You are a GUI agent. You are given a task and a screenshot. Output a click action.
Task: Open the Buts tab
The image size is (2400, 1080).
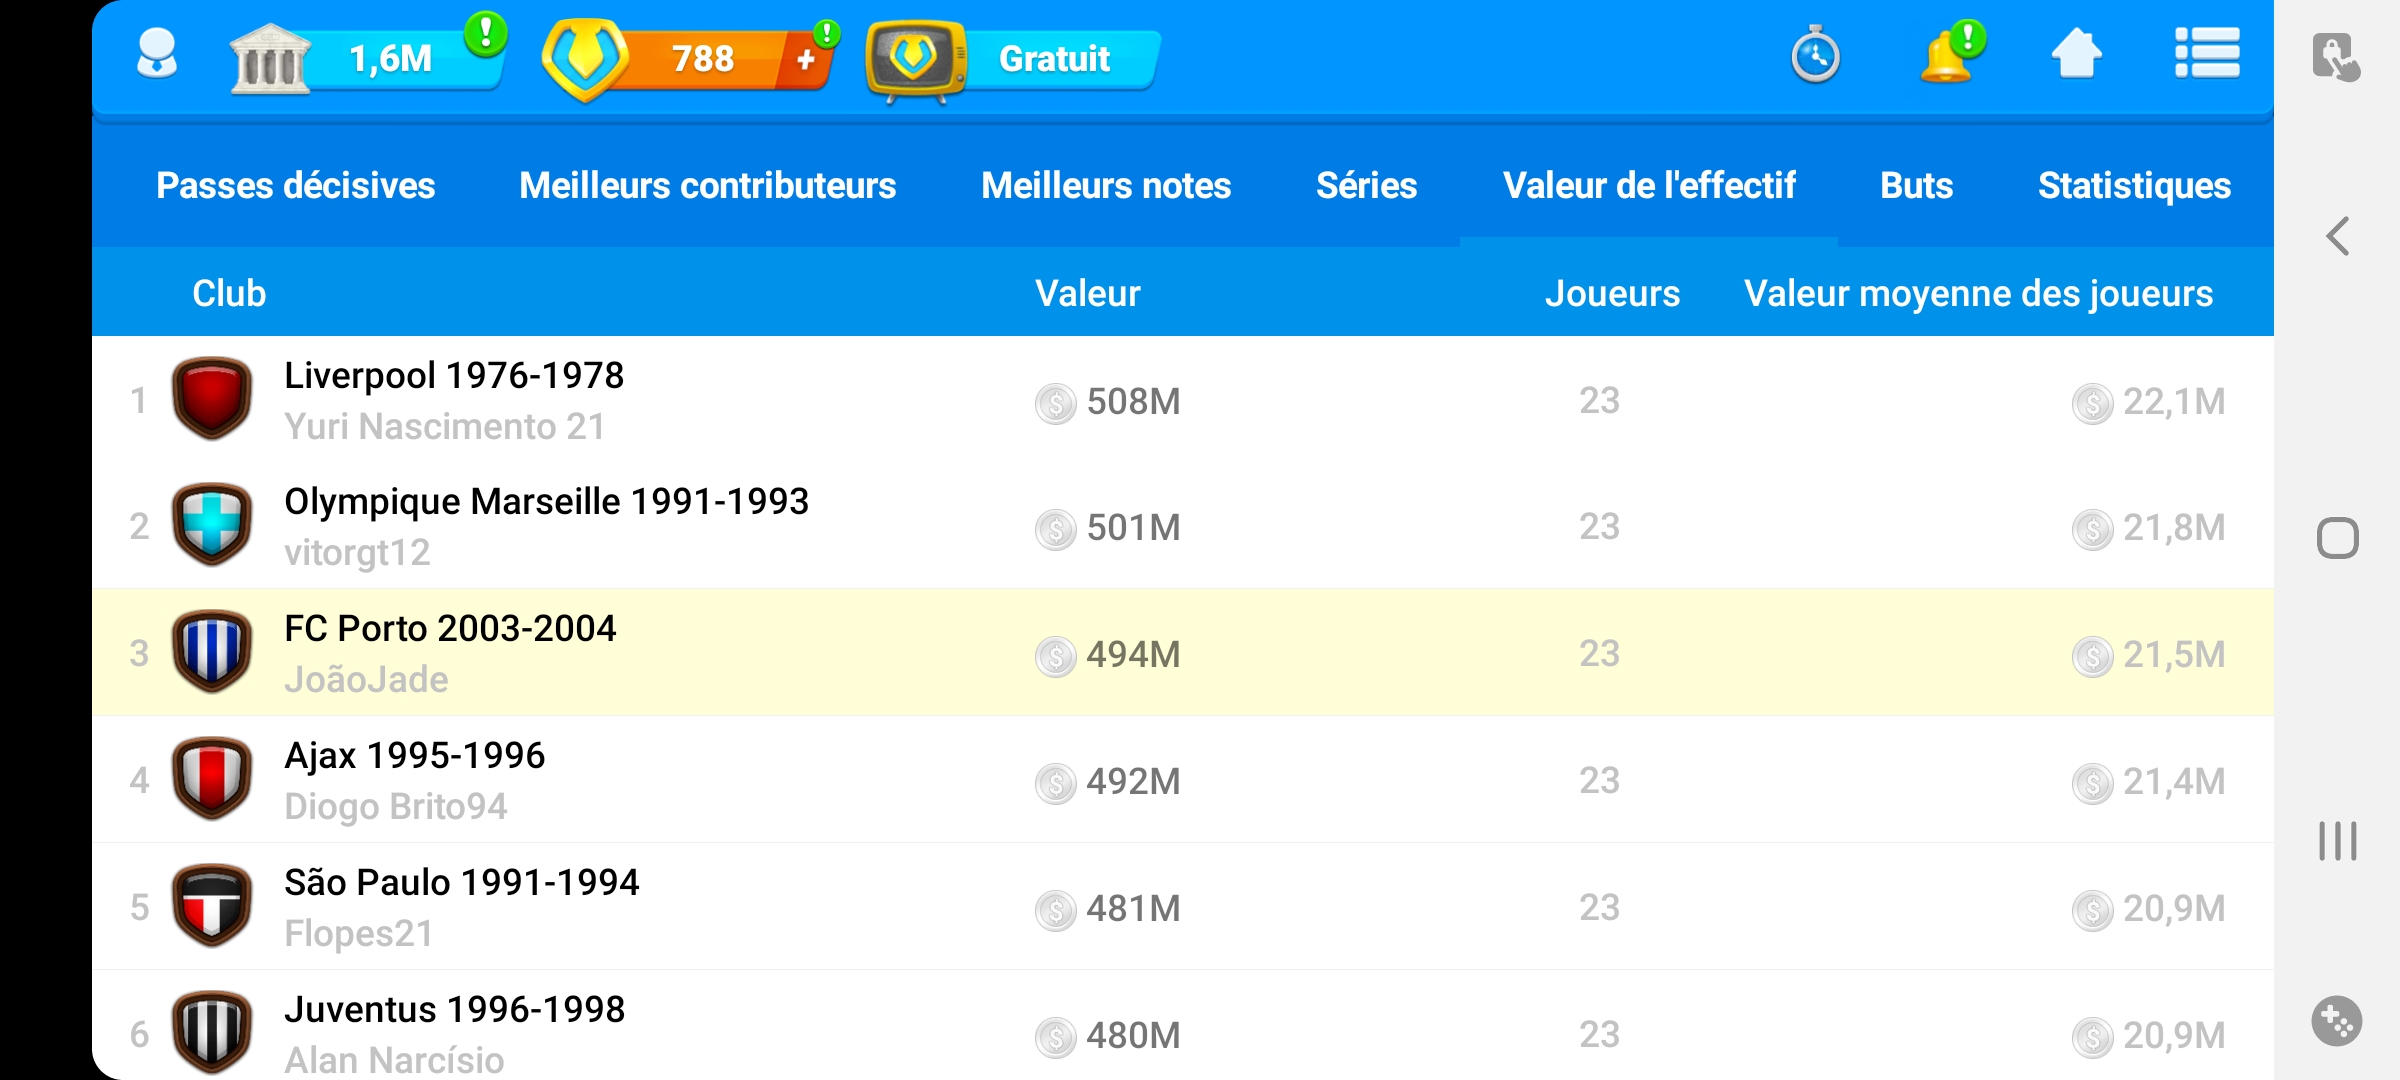1916,186
